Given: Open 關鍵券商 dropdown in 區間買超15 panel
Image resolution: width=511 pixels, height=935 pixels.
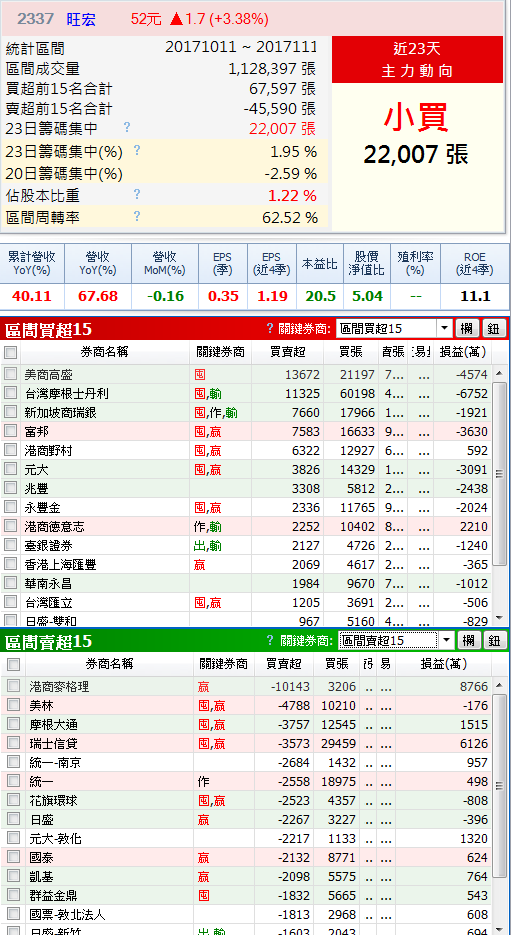Looking at the screenshot, I should (444, 328).
